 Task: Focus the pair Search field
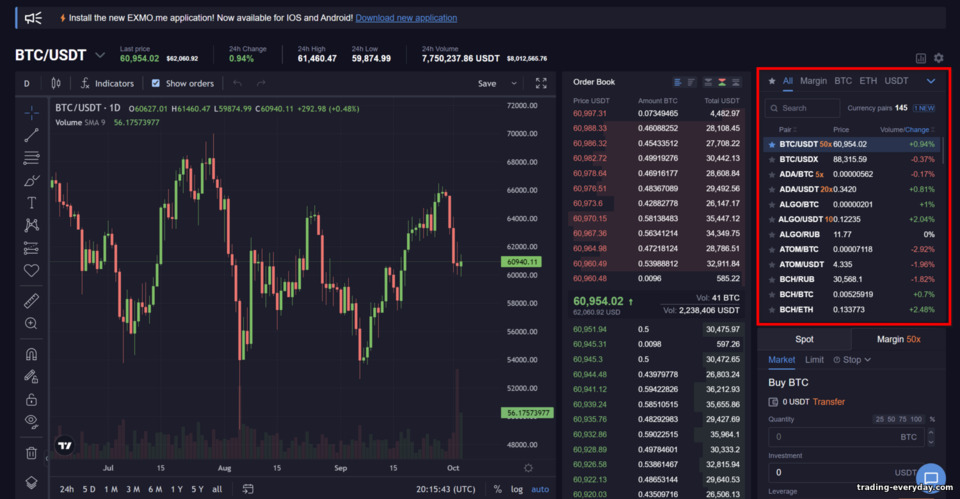point(803,108)
